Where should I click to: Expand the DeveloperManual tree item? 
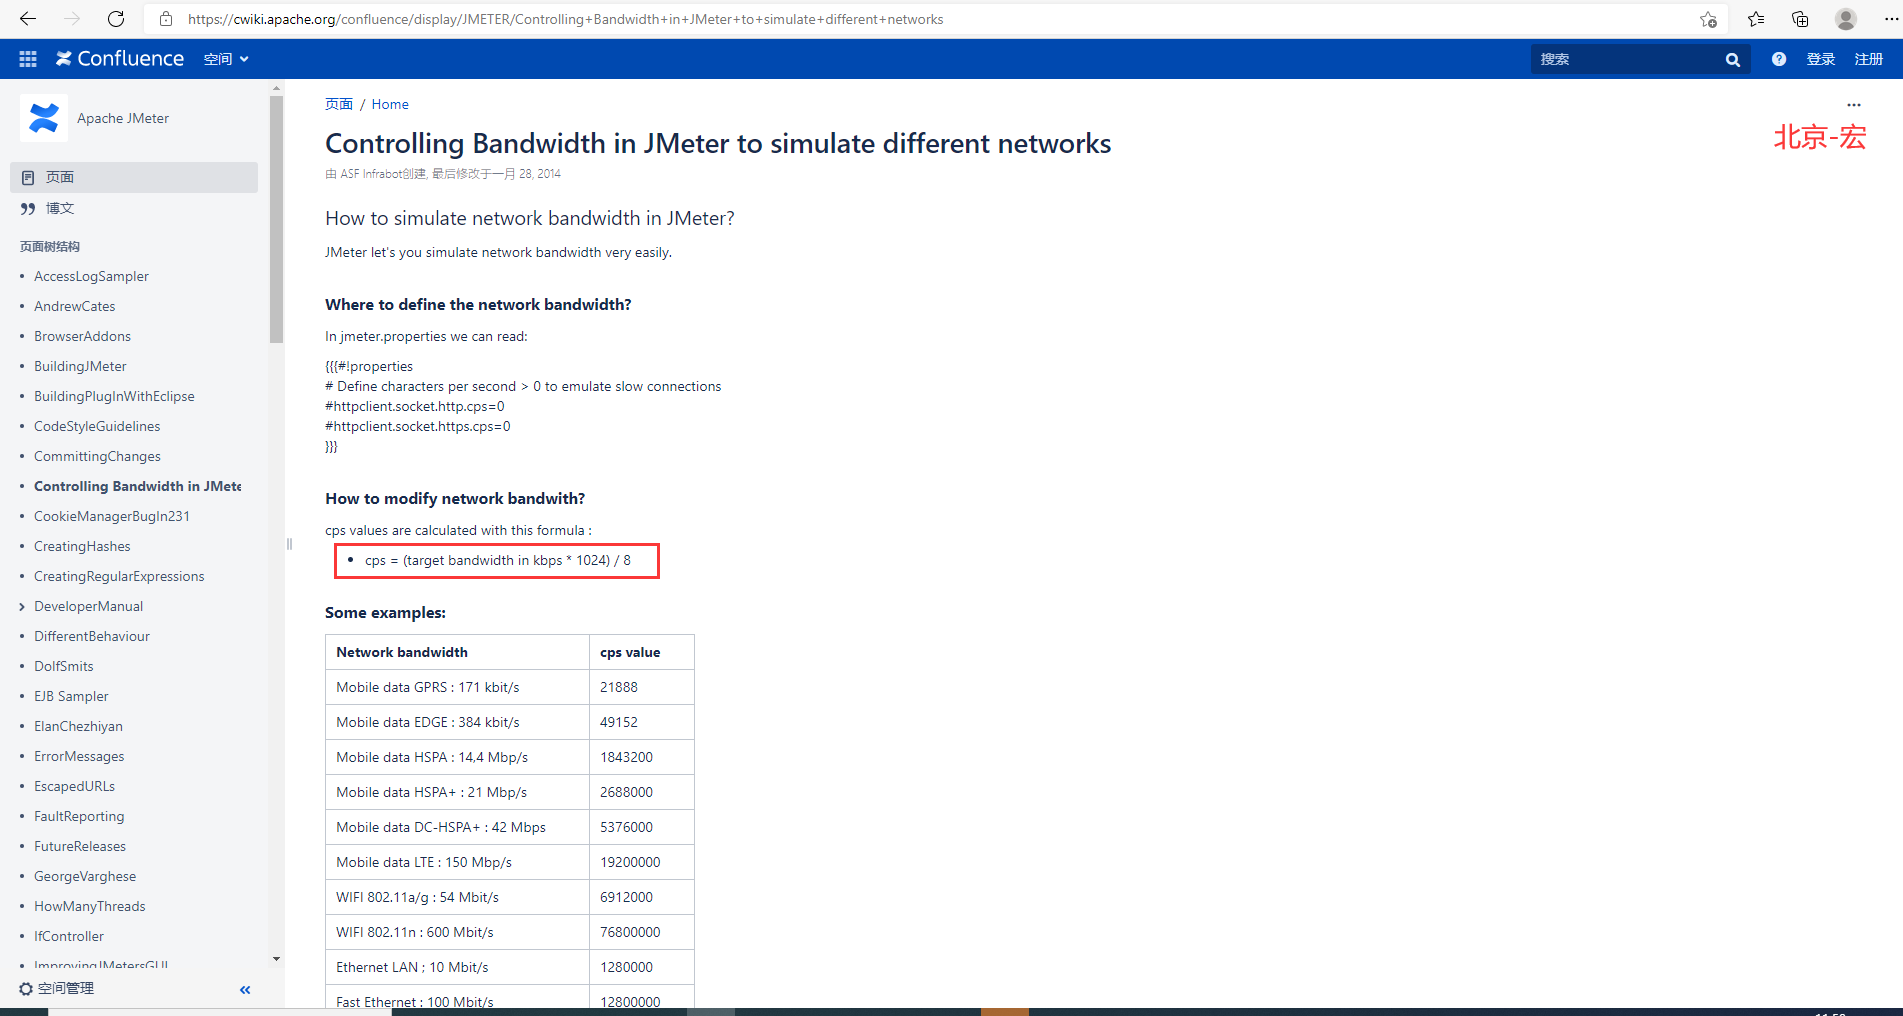22,607
